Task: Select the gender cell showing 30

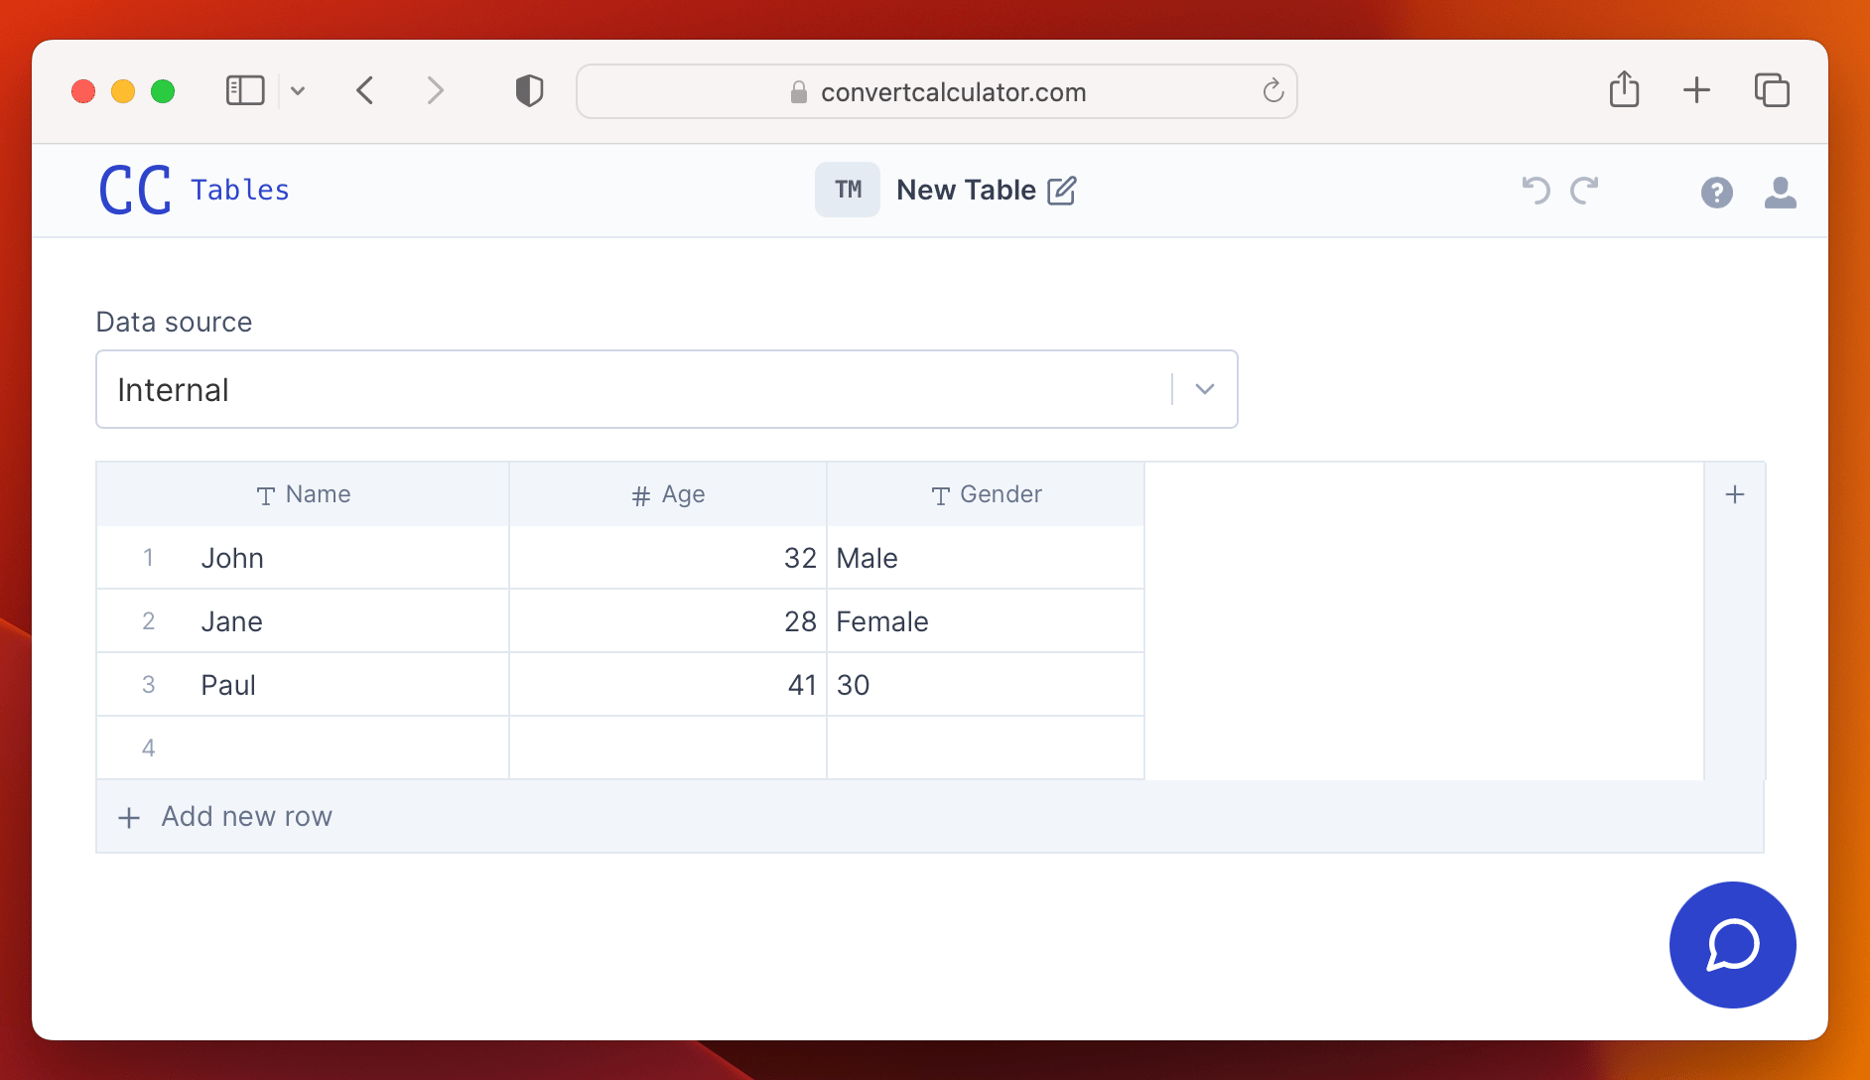Action: (986, 685)
